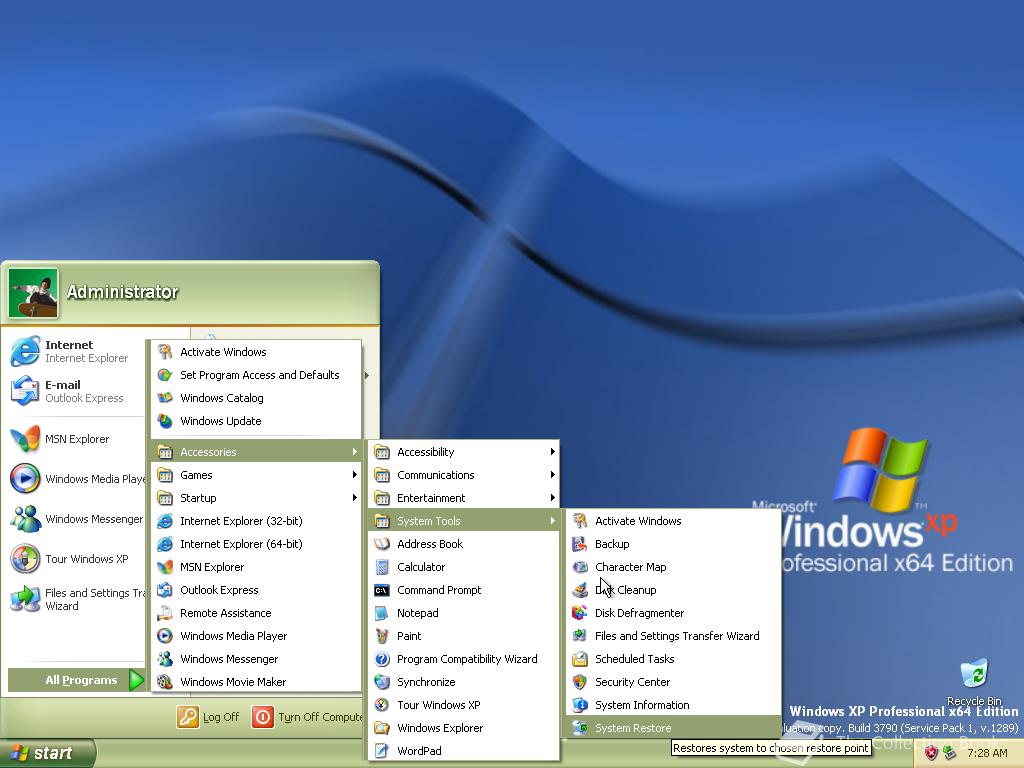Image resolution: width=1024 pixels, height=768 pixels.
Task: Click the Backup icon in System Tools
Action: (x=579, y=543)
